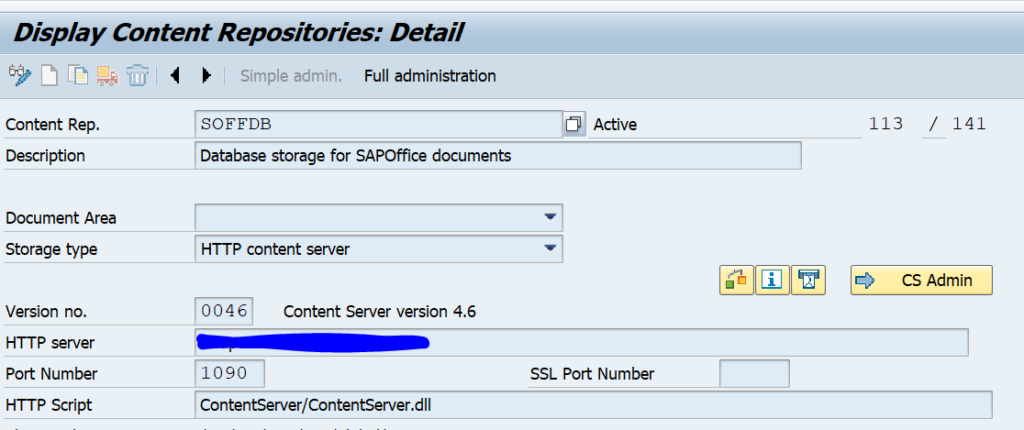The width and height of the screenshot is (1024, 430).
Task: Click the Copy repository icon
Action: 78,76
